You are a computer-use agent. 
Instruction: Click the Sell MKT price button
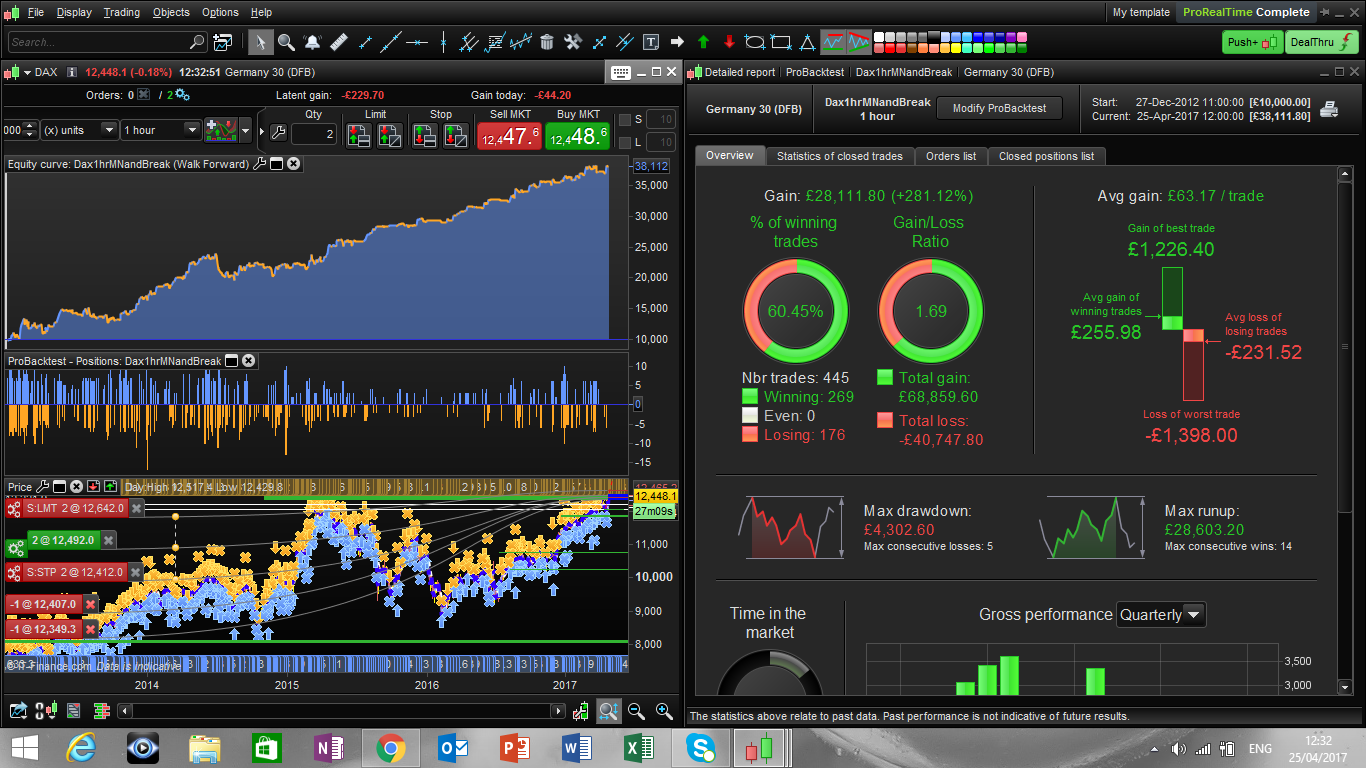point(510,136)
